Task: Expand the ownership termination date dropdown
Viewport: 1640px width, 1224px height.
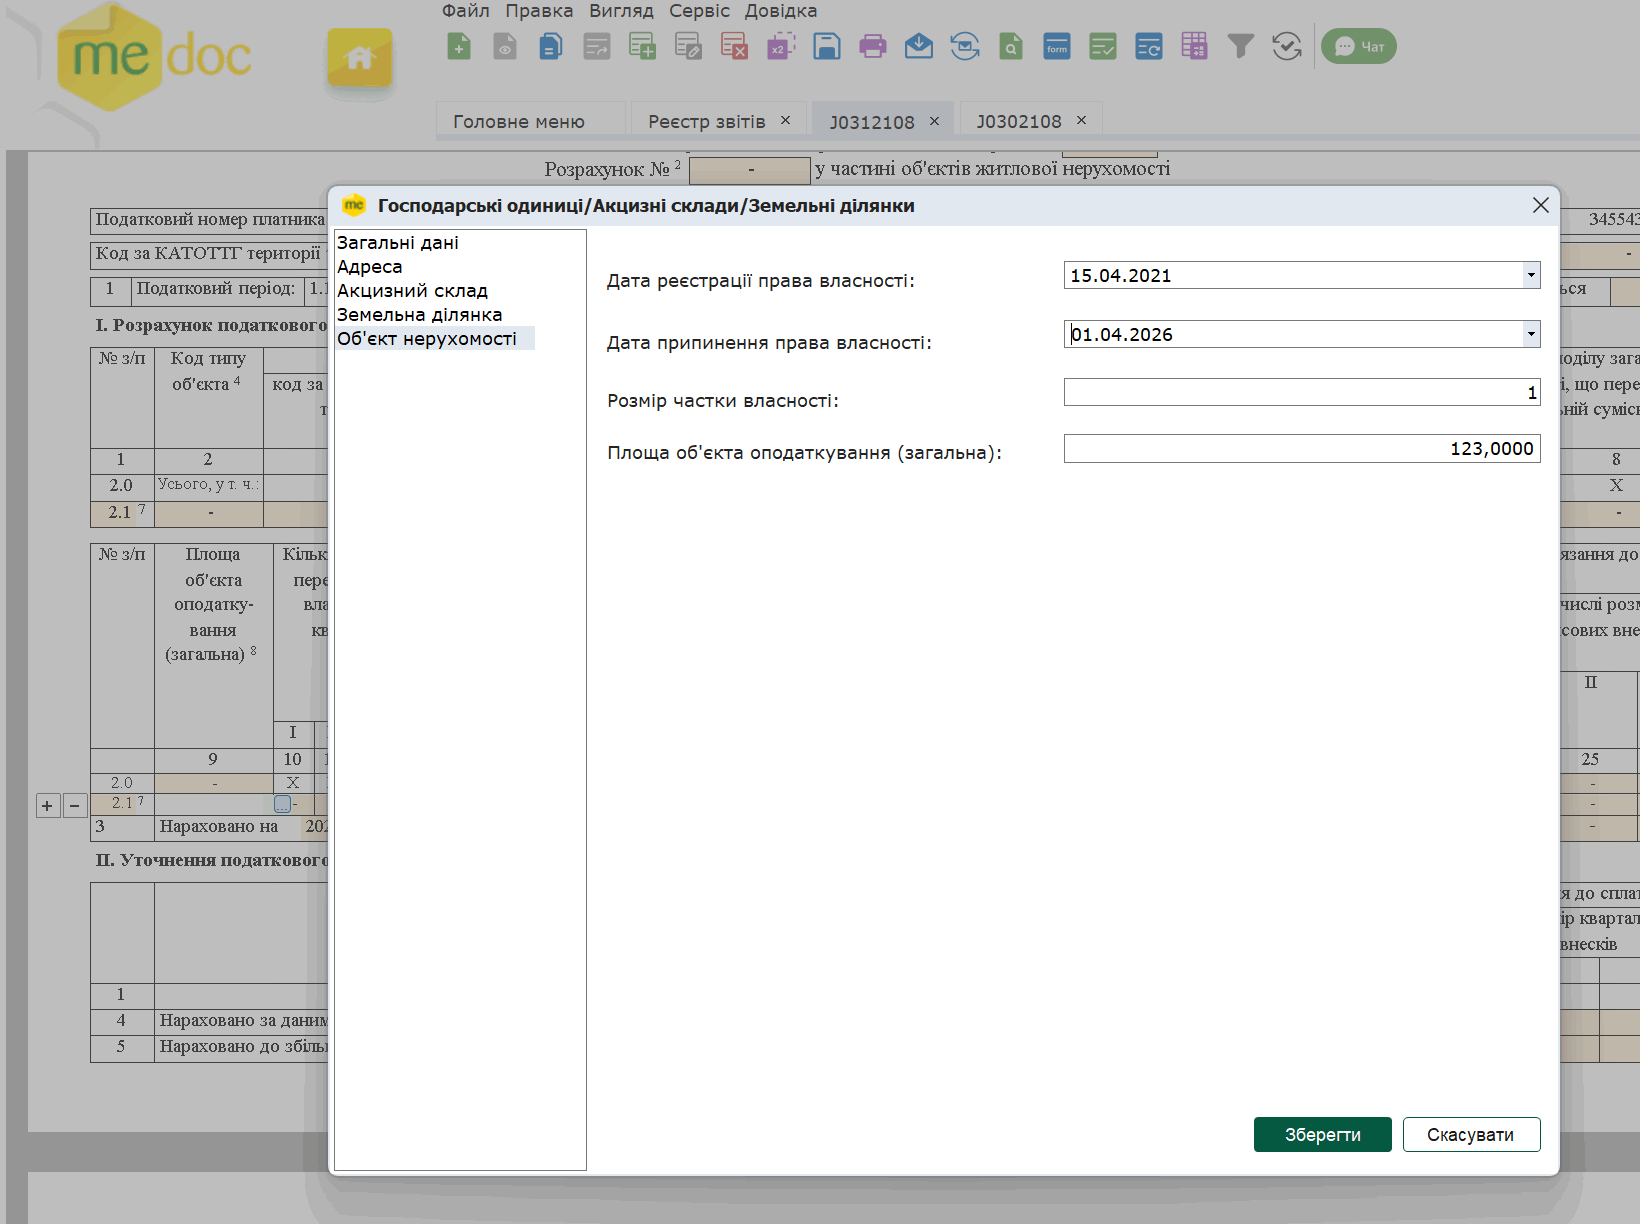Action: pyautogui.click(x=1531, y=334)
